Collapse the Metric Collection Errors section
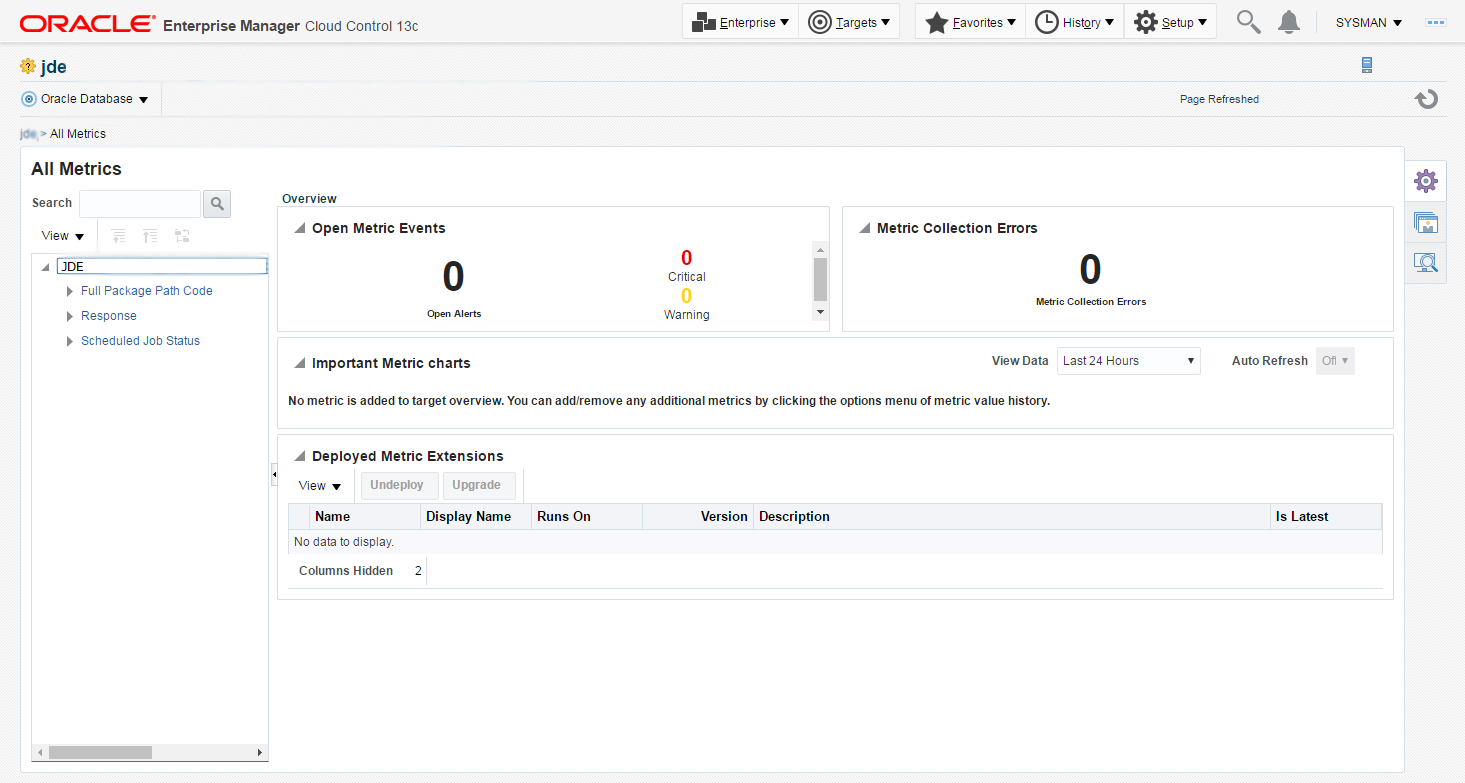 pos(865,229)
